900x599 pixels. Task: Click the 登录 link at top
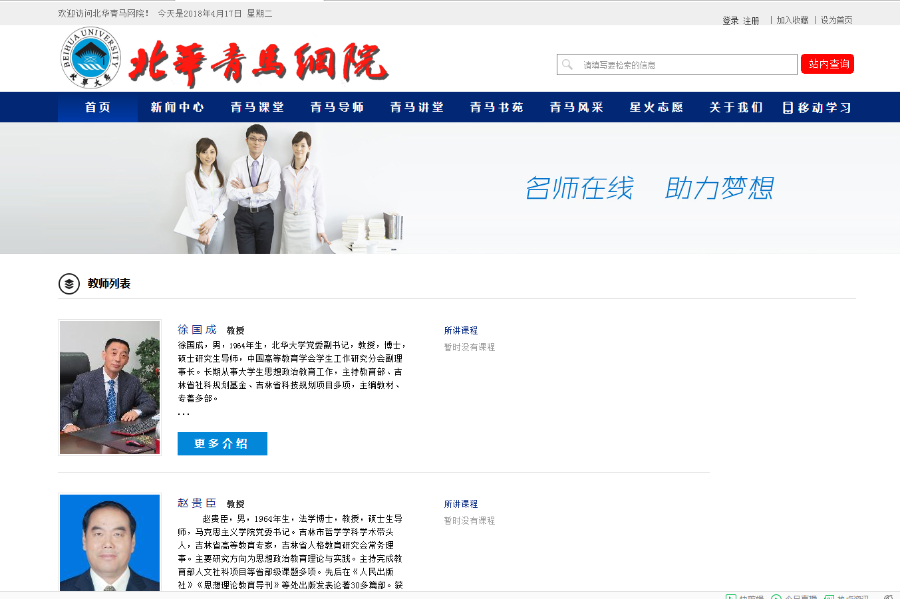tap(730, 21)
